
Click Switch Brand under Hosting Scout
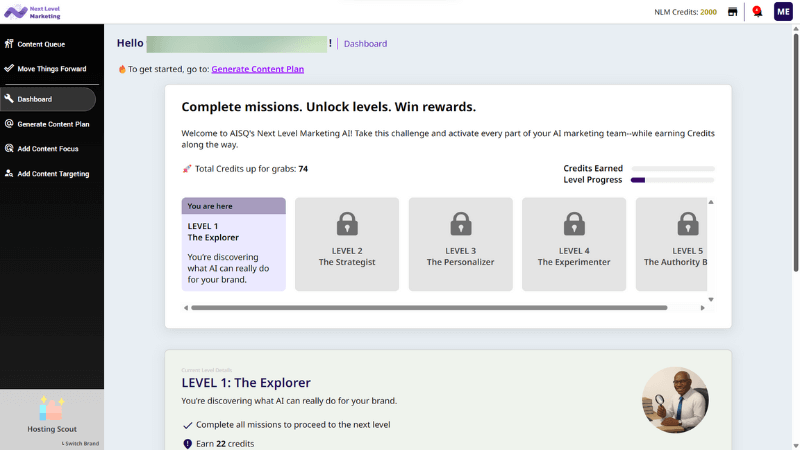81,443
